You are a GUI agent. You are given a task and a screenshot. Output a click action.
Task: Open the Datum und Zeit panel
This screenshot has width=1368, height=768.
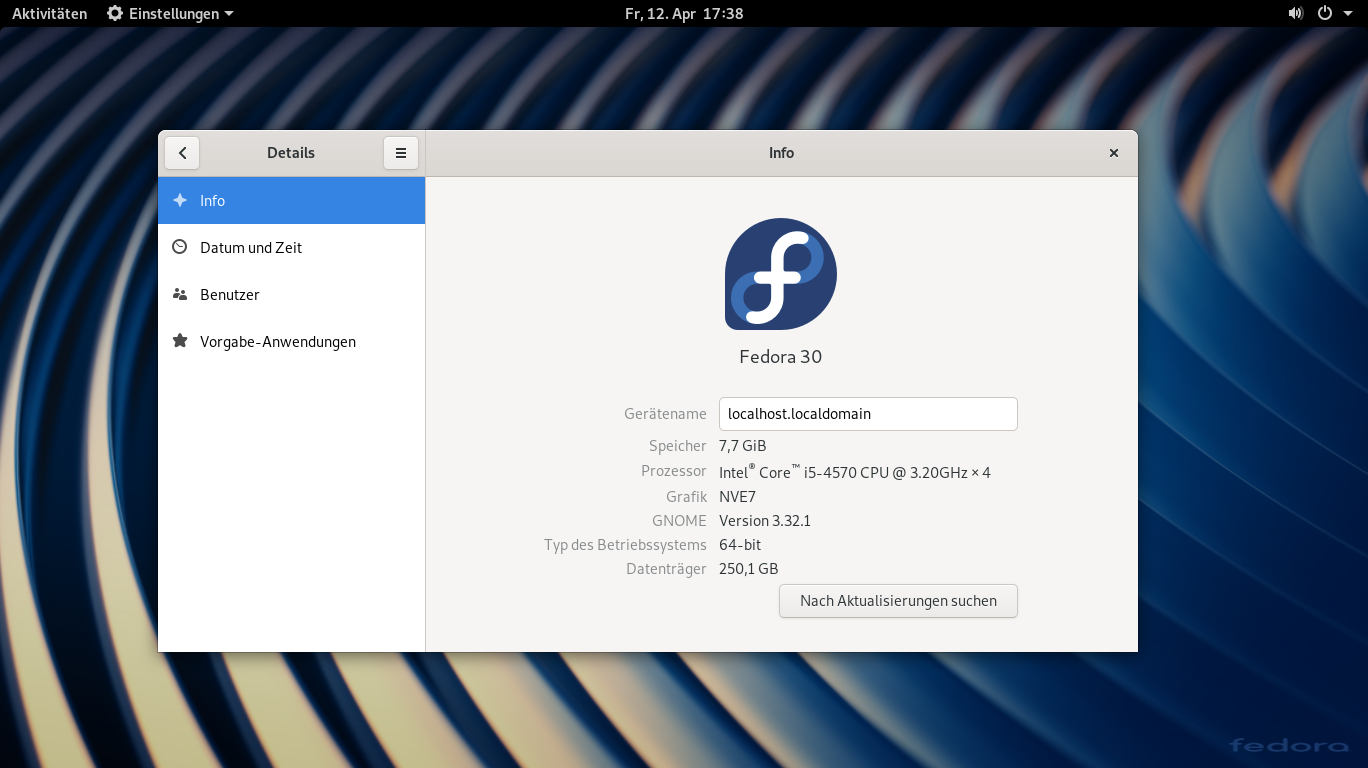point(292,247)
